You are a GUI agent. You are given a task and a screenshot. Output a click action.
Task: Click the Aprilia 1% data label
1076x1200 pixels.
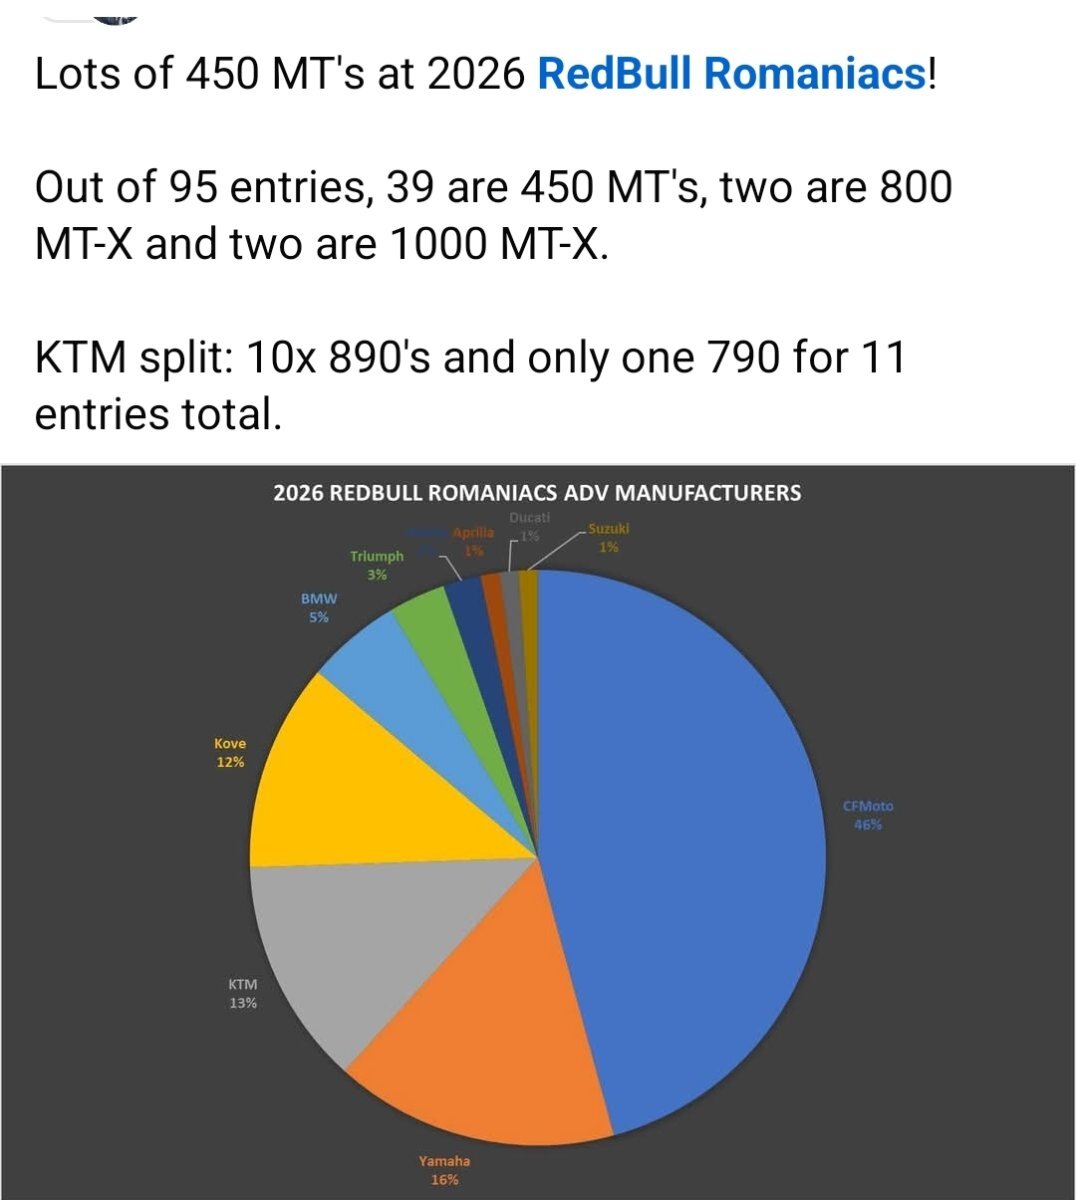tap(473, 541)
